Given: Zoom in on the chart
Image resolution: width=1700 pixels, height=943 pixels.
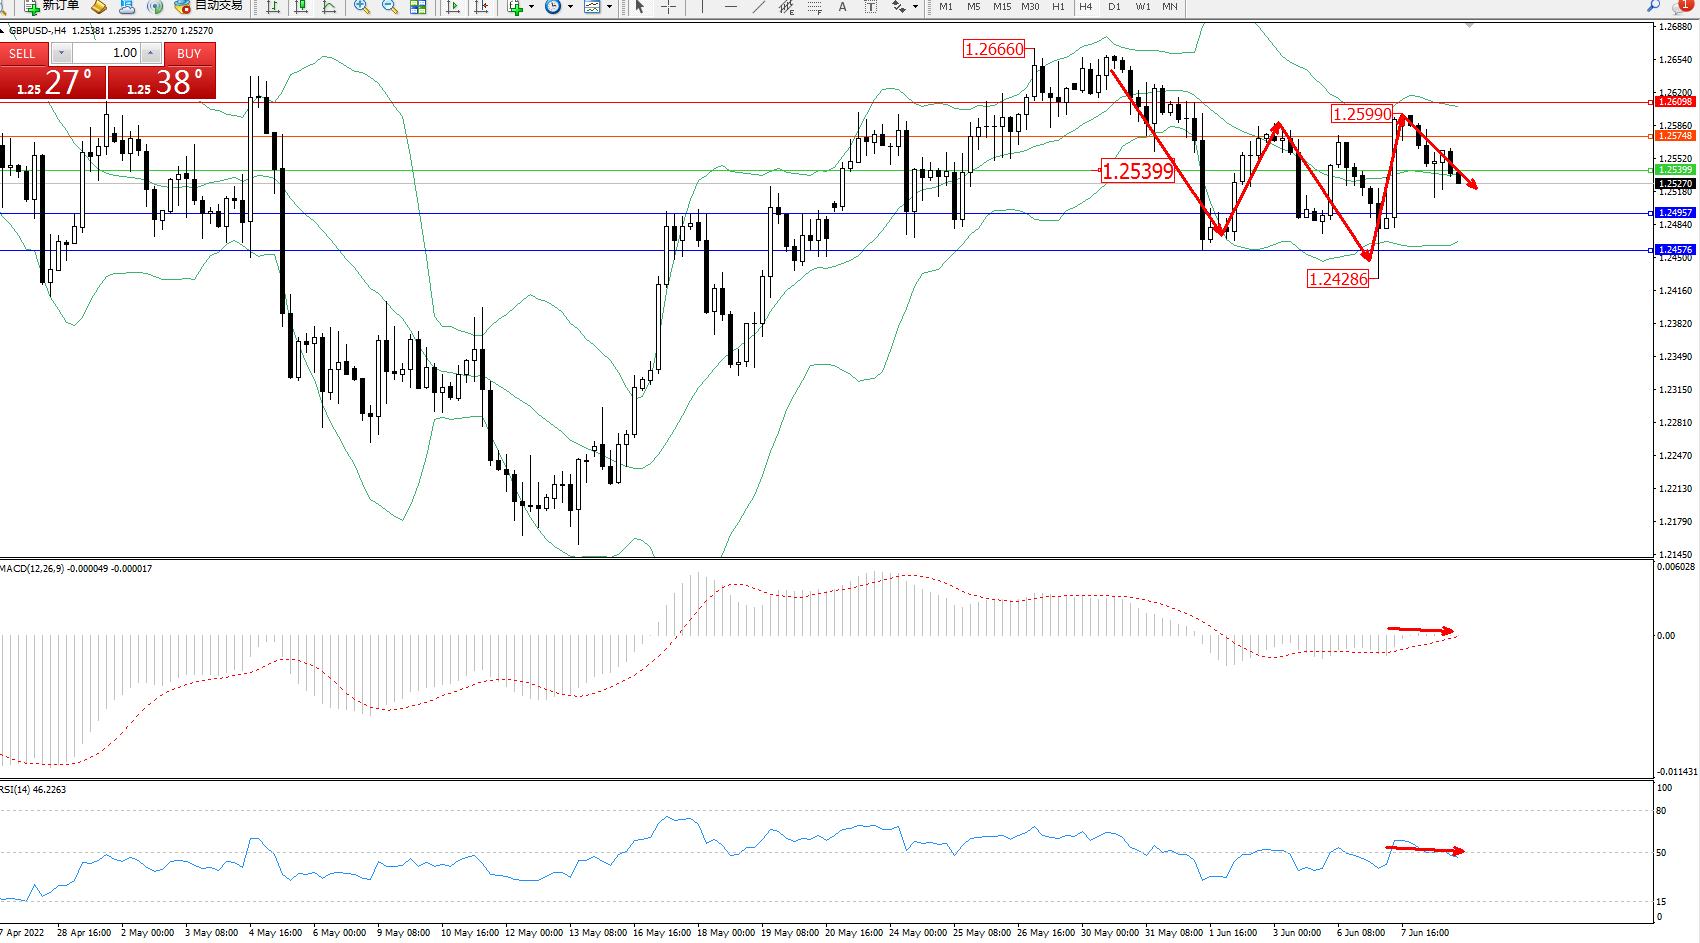Looking at the screenshot, I should [362, 7].
